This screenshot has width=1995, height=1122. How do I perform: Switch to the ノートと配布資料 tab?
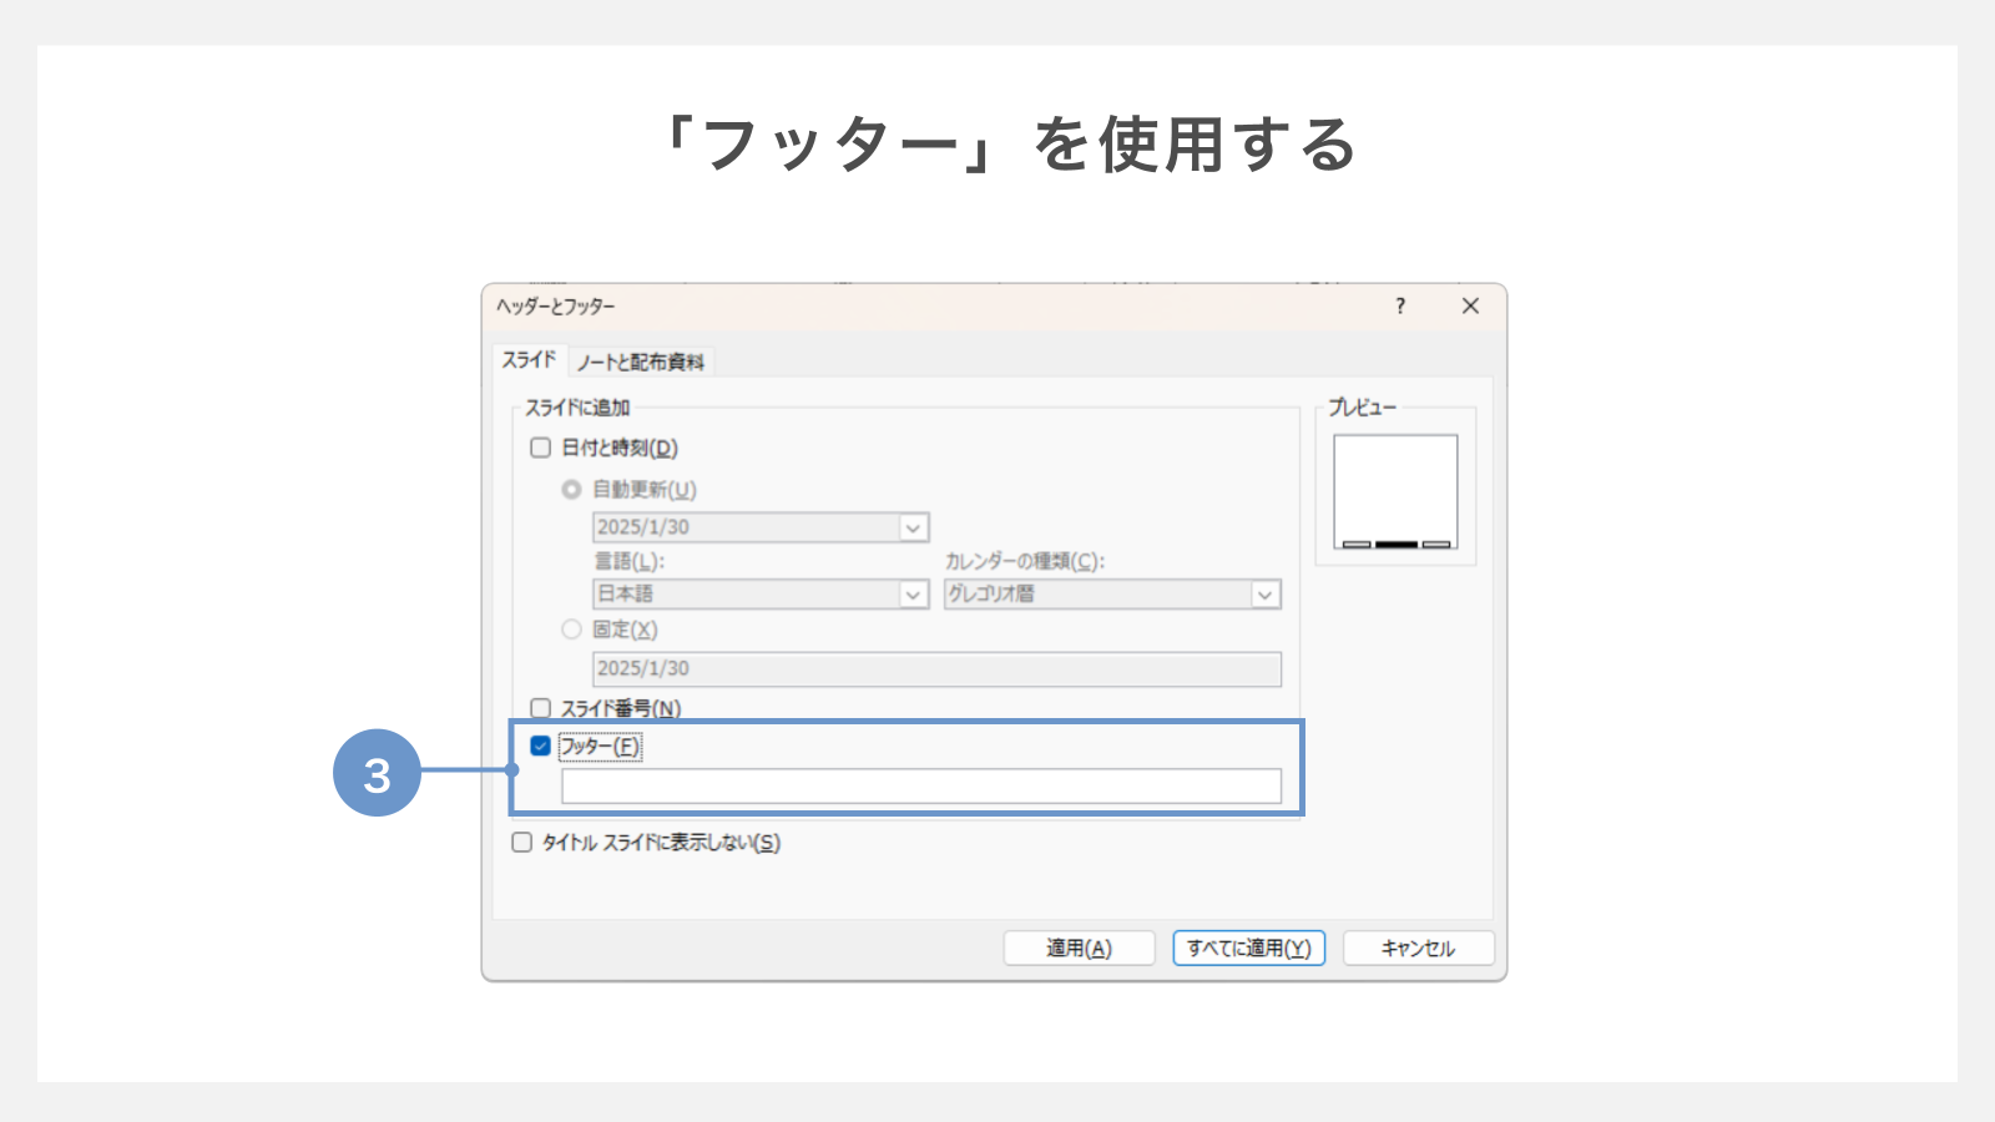pos(643,362)
